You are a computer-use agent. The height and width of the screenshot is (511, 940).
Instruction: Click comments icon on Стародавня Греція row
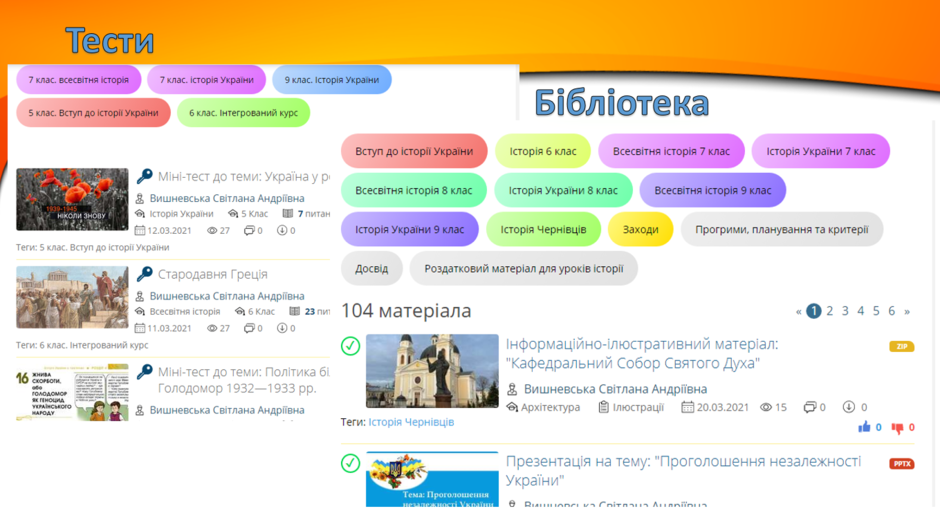coord(249,328)
